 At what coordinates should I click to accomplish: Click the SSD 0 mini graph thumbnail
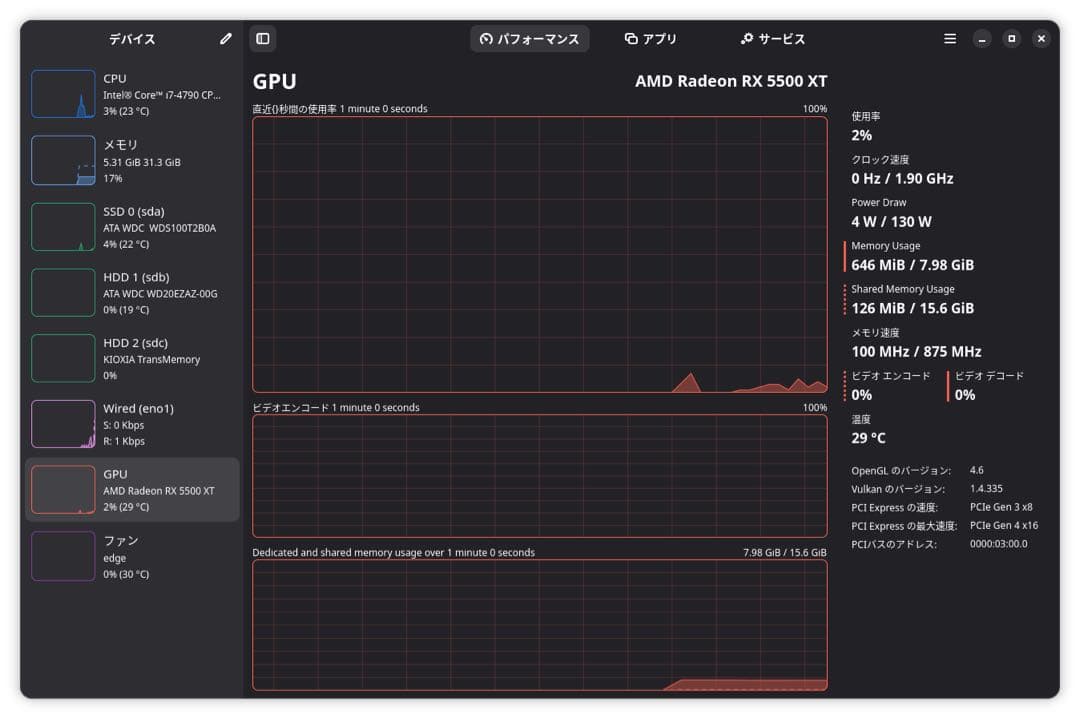pyautogui.click(x=63, y=227)
